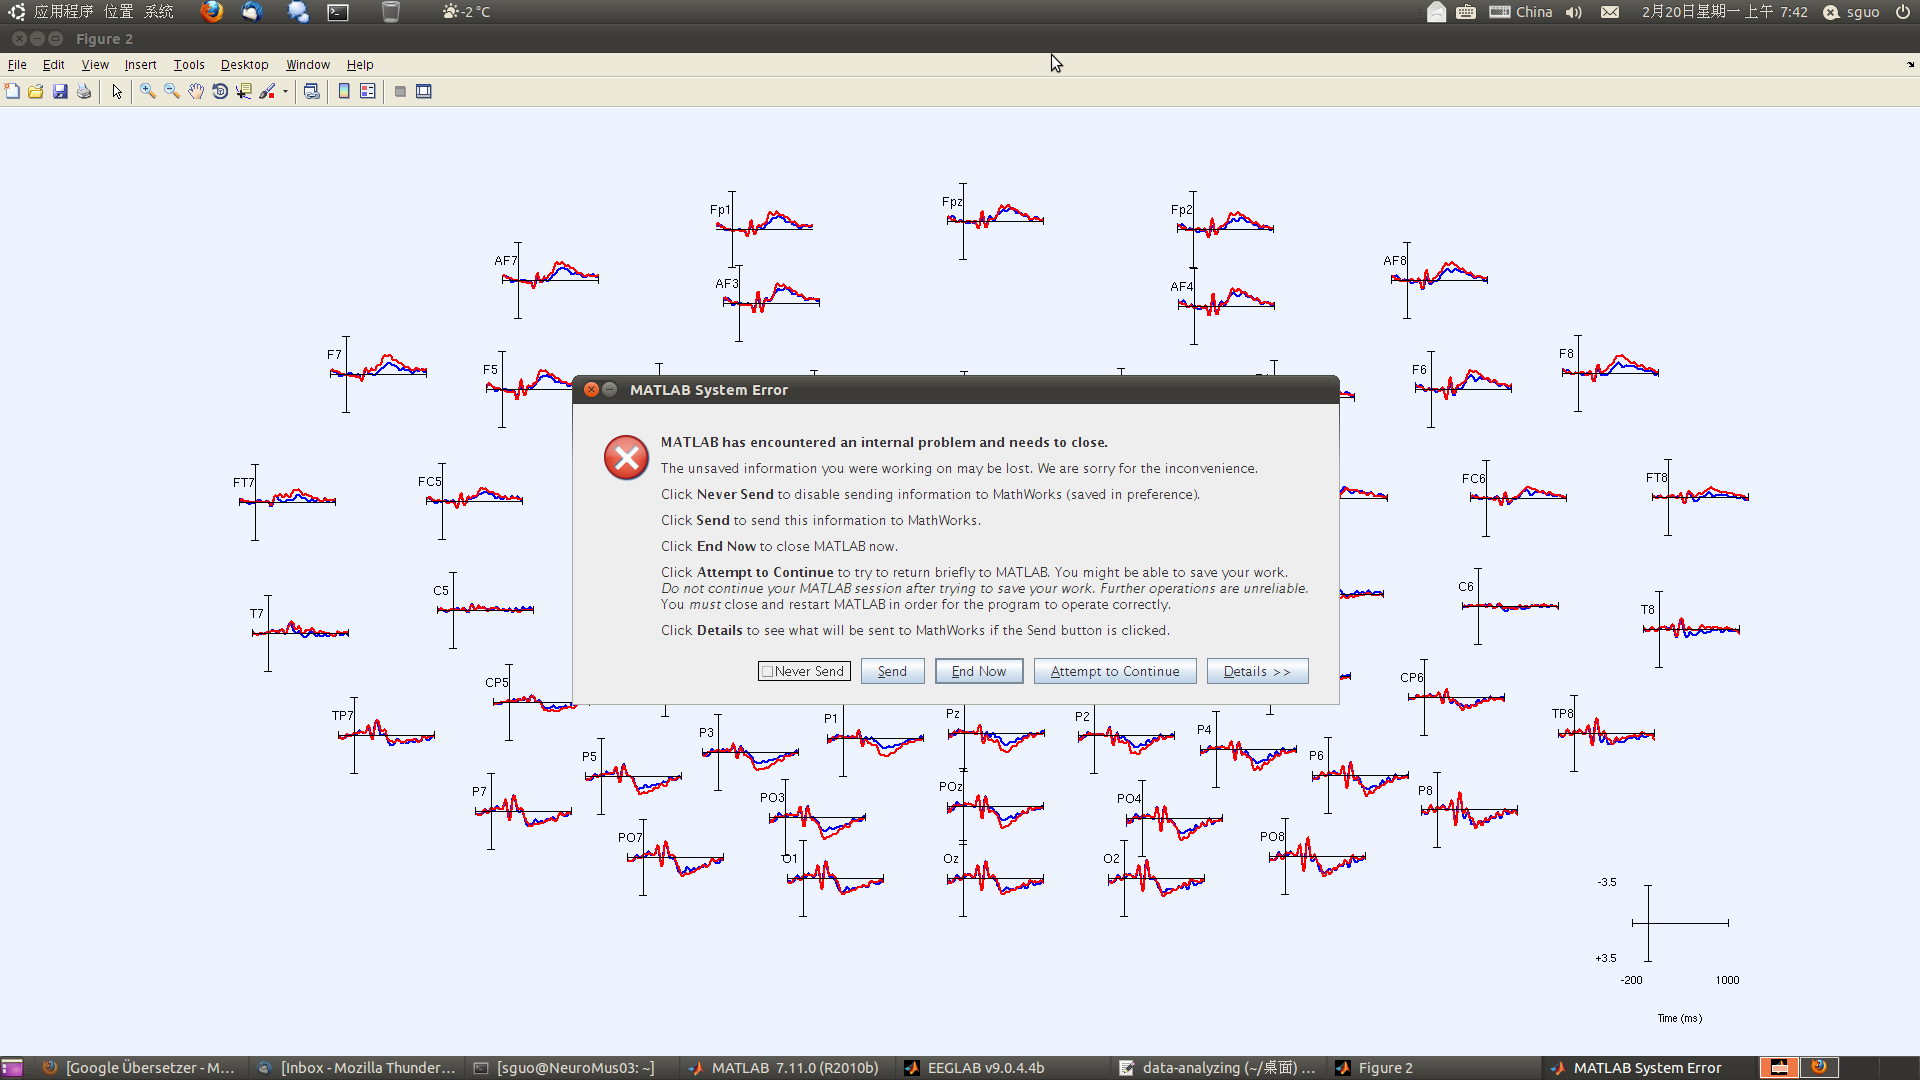Click the F7 channel ERP plot
Screen dimensions: 1920x1080
coord(378,372)
